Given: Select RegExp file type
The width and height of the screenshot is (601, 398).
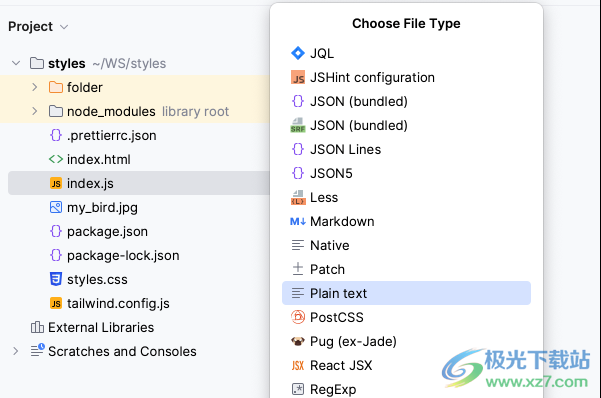Looking at the screenshot, I should click(406, 389).
